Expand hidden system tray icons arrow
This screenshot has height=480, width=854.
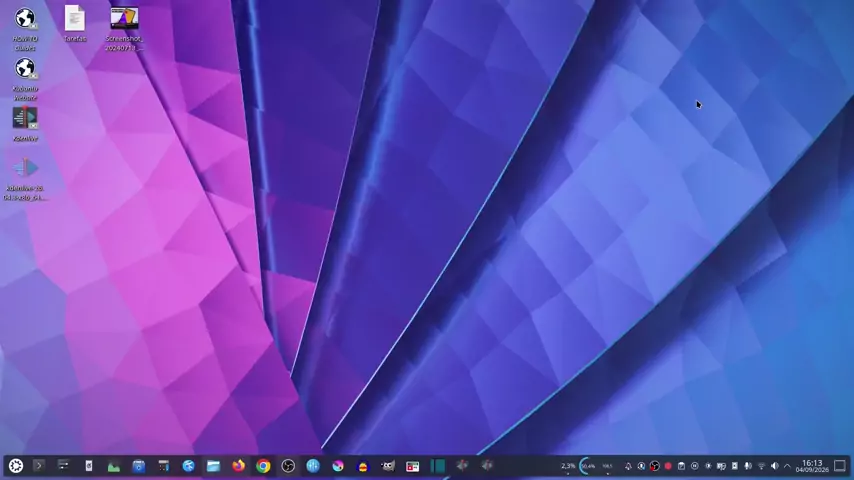[787, 466]
